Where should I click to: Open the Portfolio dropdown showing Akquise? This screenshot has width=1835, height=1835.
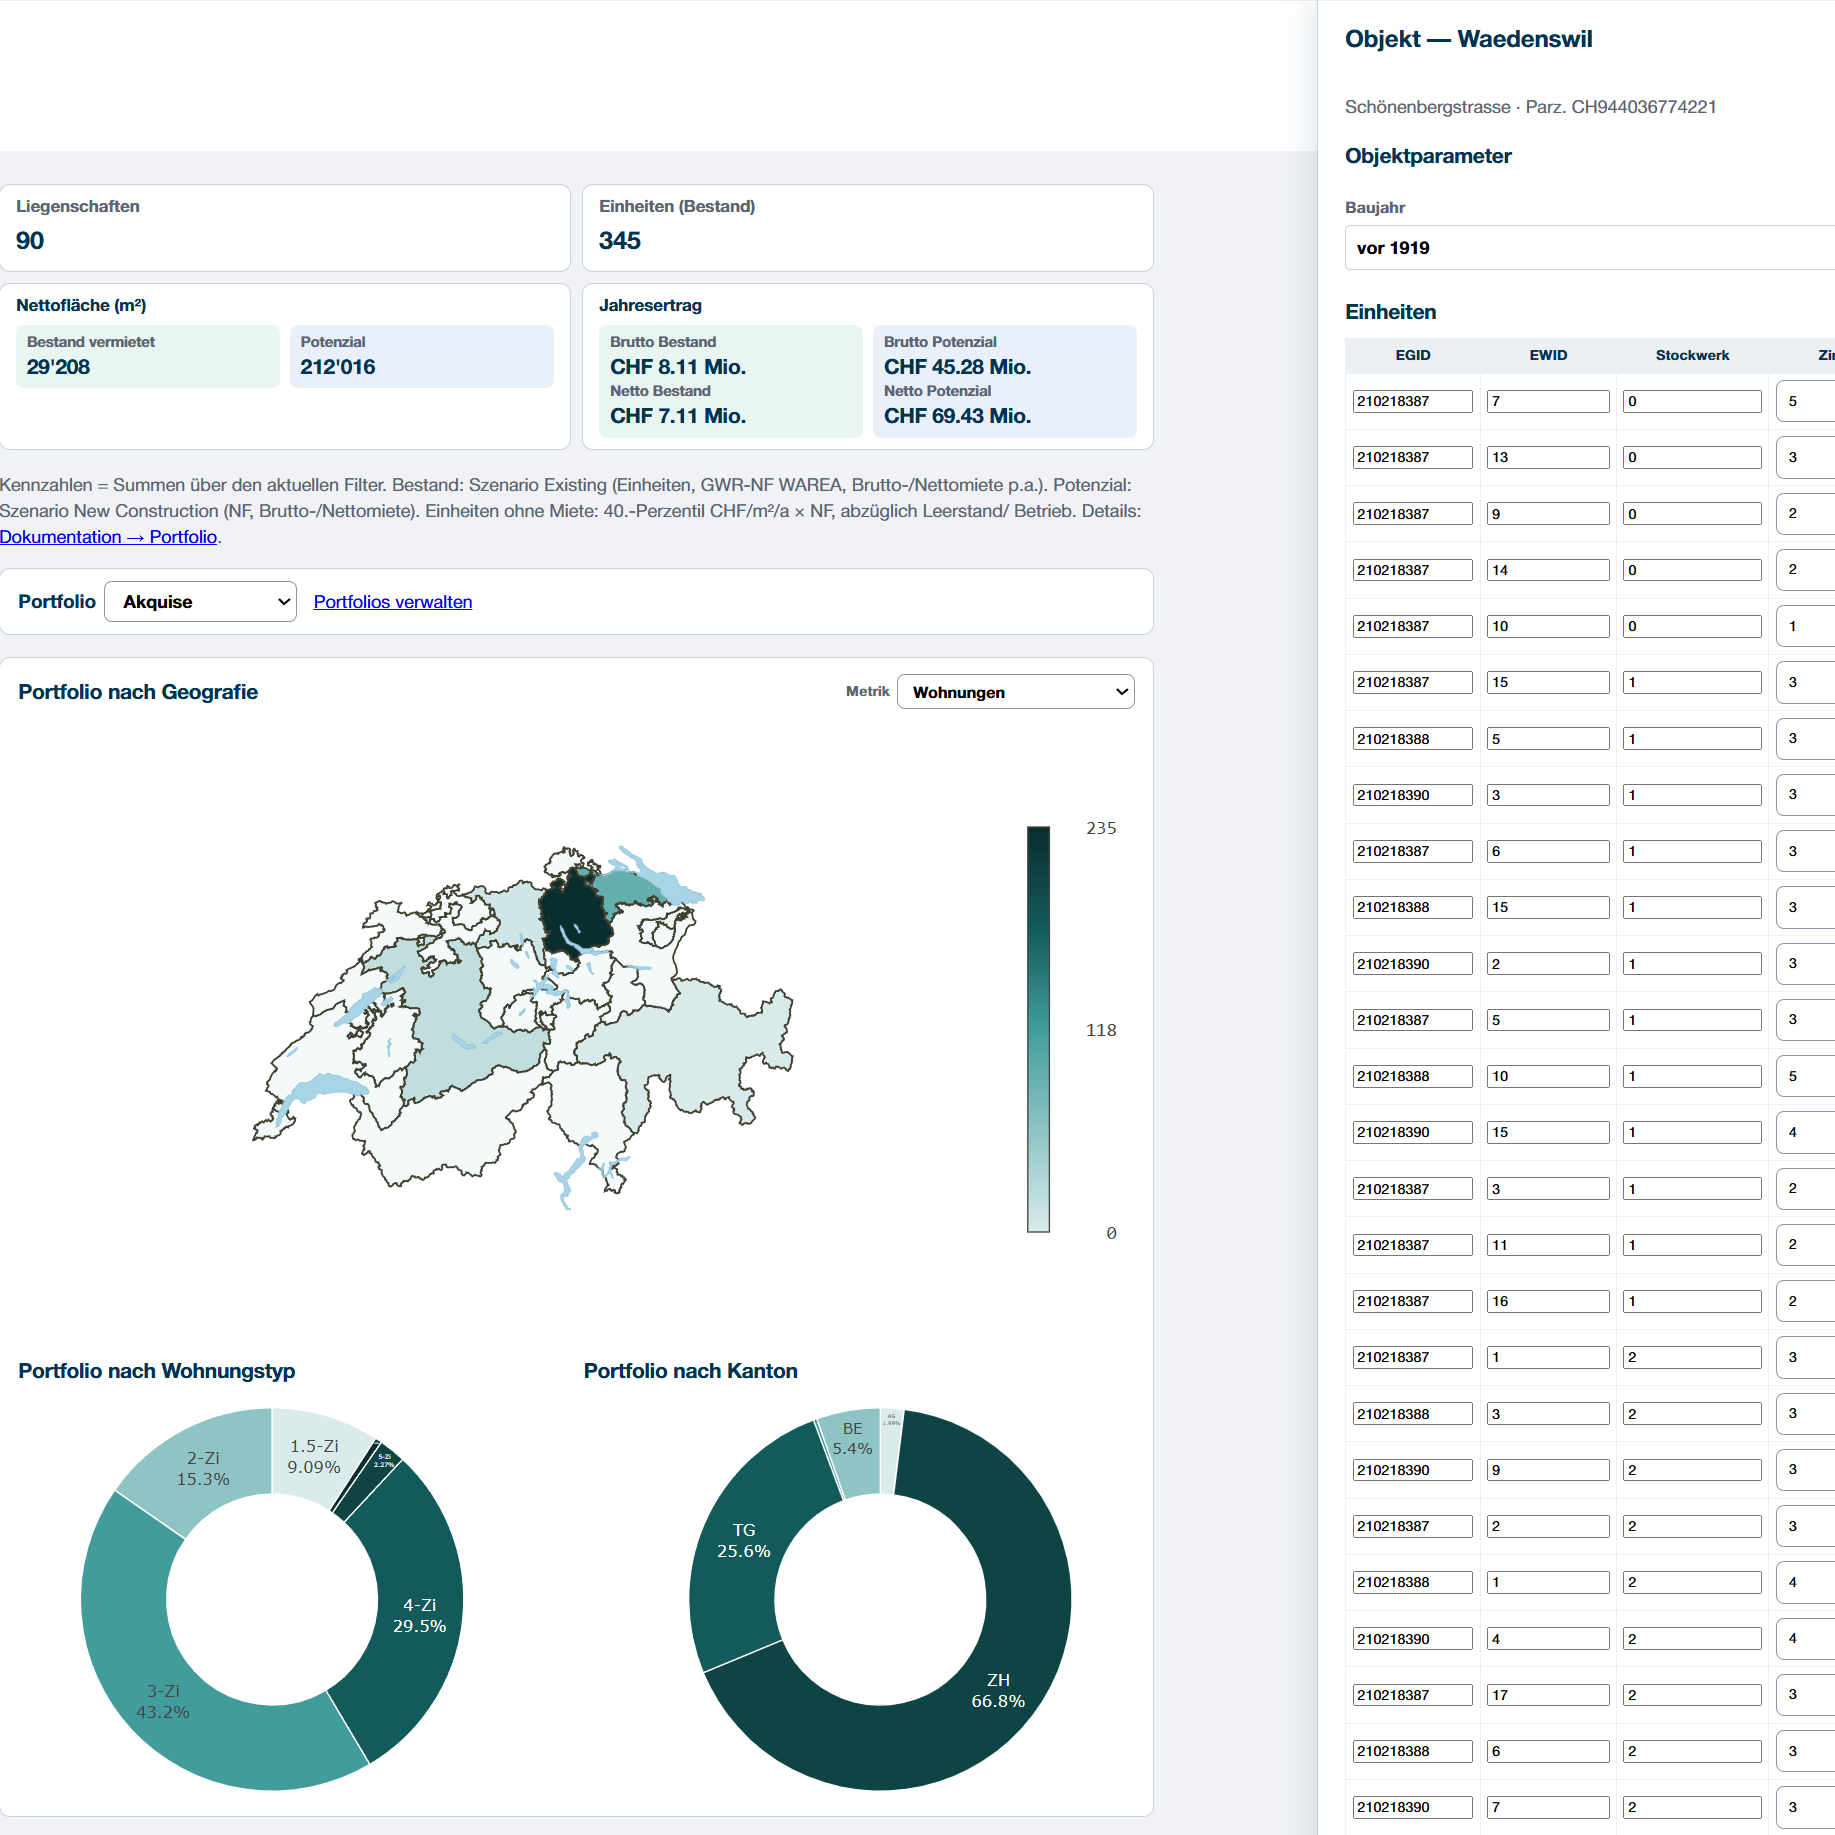click(x=200, y=601)
